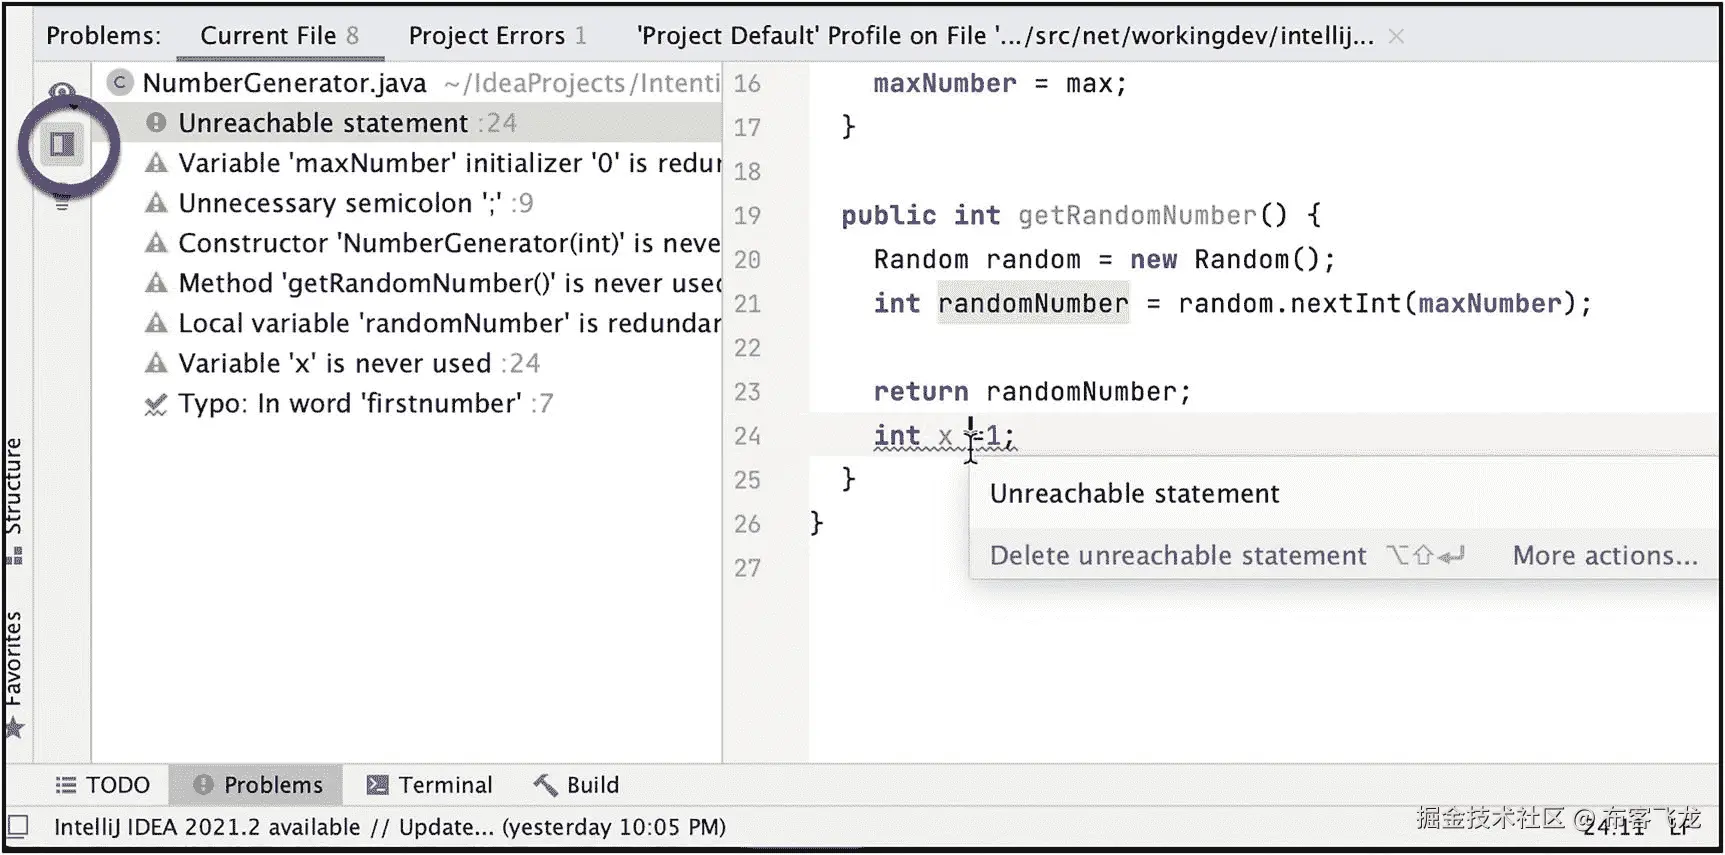Click the NumberGenerator.java class icon
1725x855 pixels.
click(x=120, y=83)
